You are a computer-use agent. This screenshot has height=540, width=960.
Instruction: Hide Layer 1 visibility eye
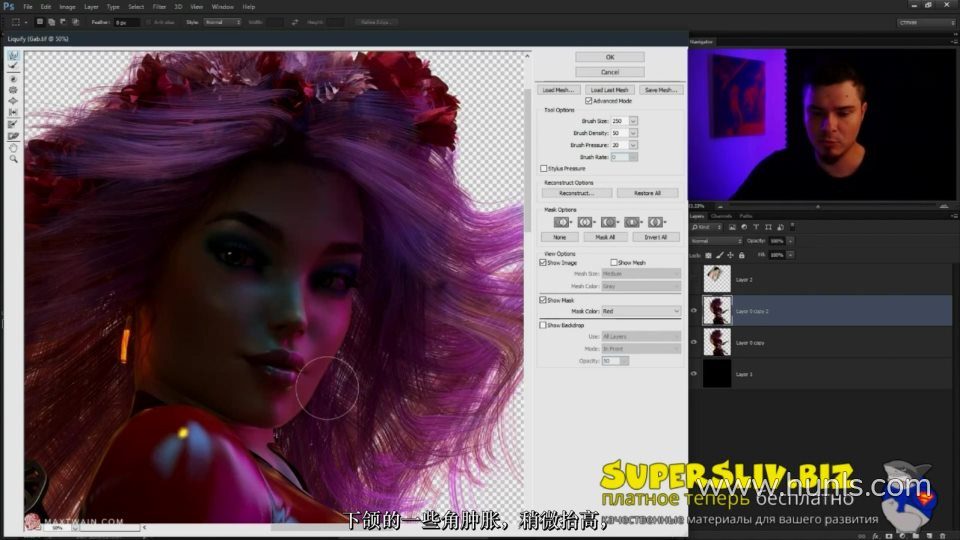click(x=694, y=373)
